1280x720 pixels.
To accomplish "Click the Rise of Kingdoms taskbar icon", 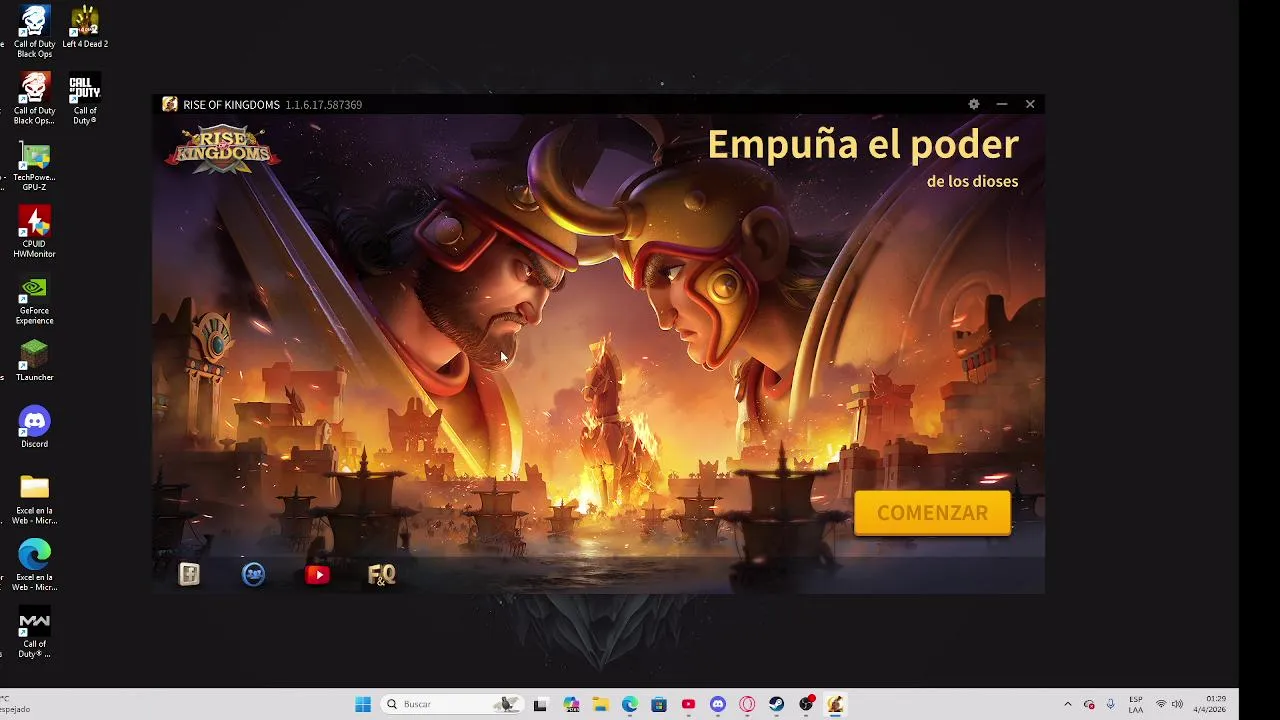I will pos(835,704).
